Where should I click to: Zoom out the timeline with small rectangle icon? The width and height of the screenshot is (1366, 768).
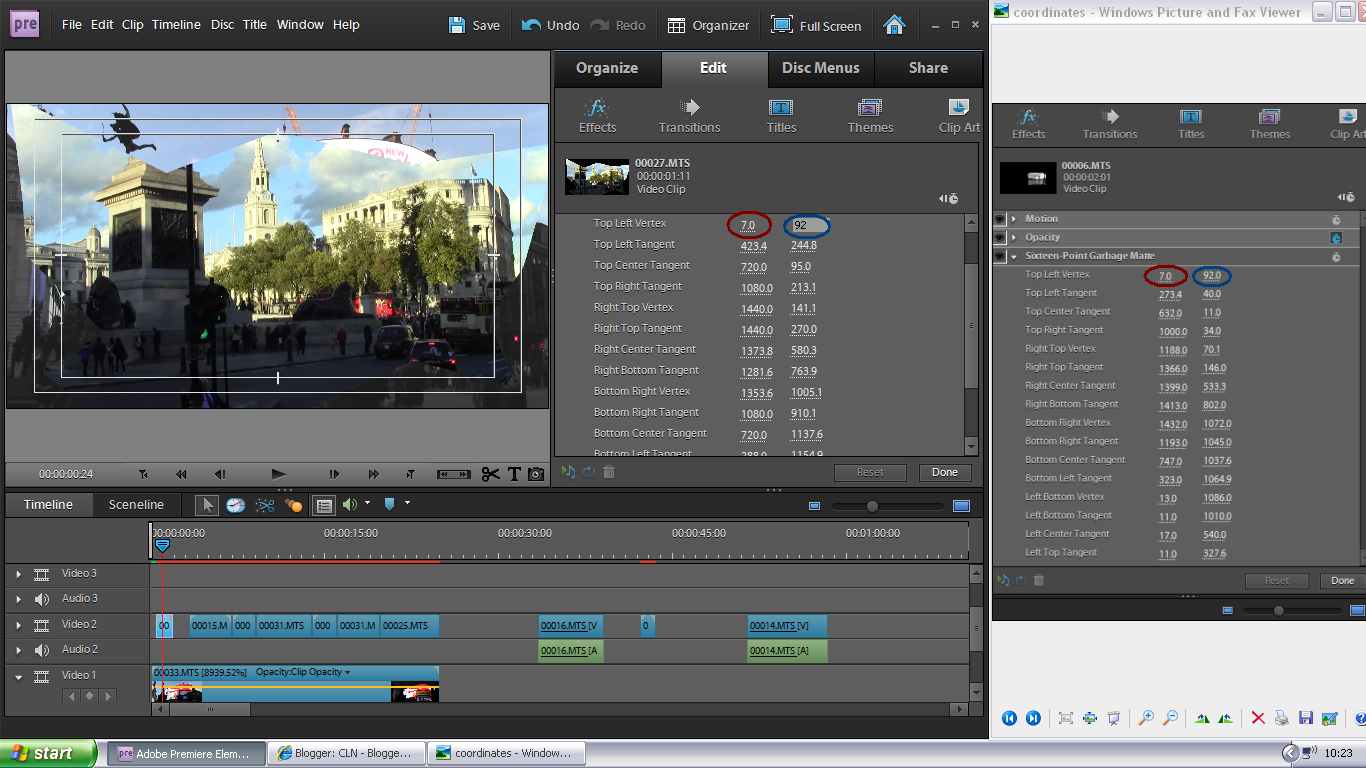click(x=814, y=506)
